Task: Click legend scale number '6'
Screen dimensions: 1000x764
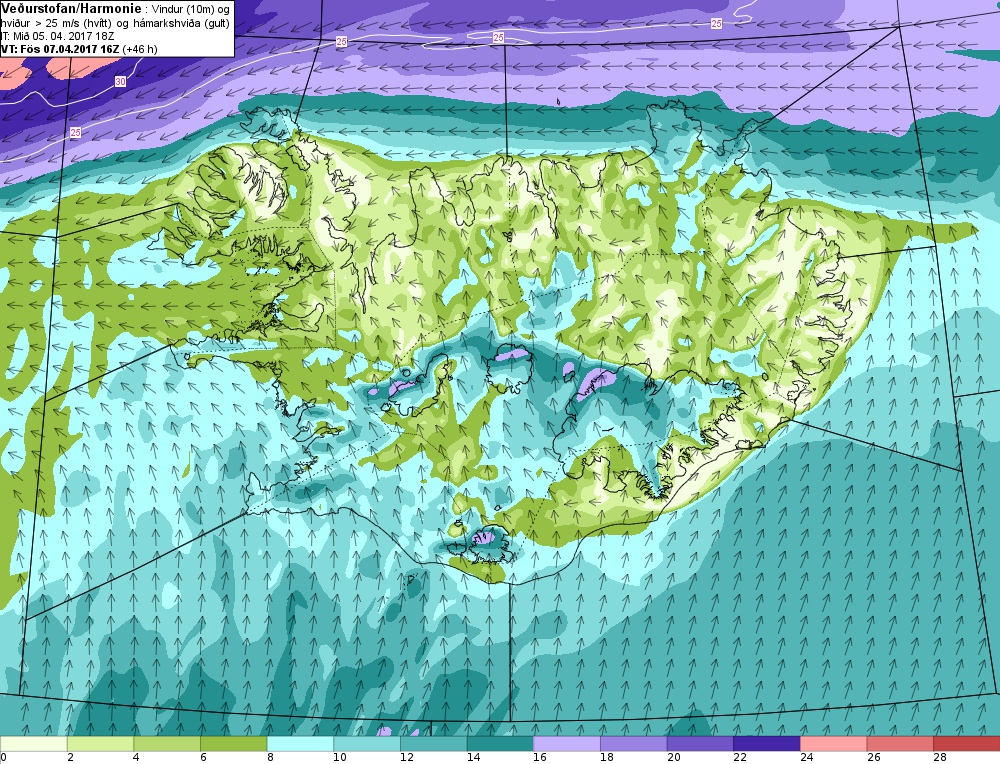Action: coord(203,758)
